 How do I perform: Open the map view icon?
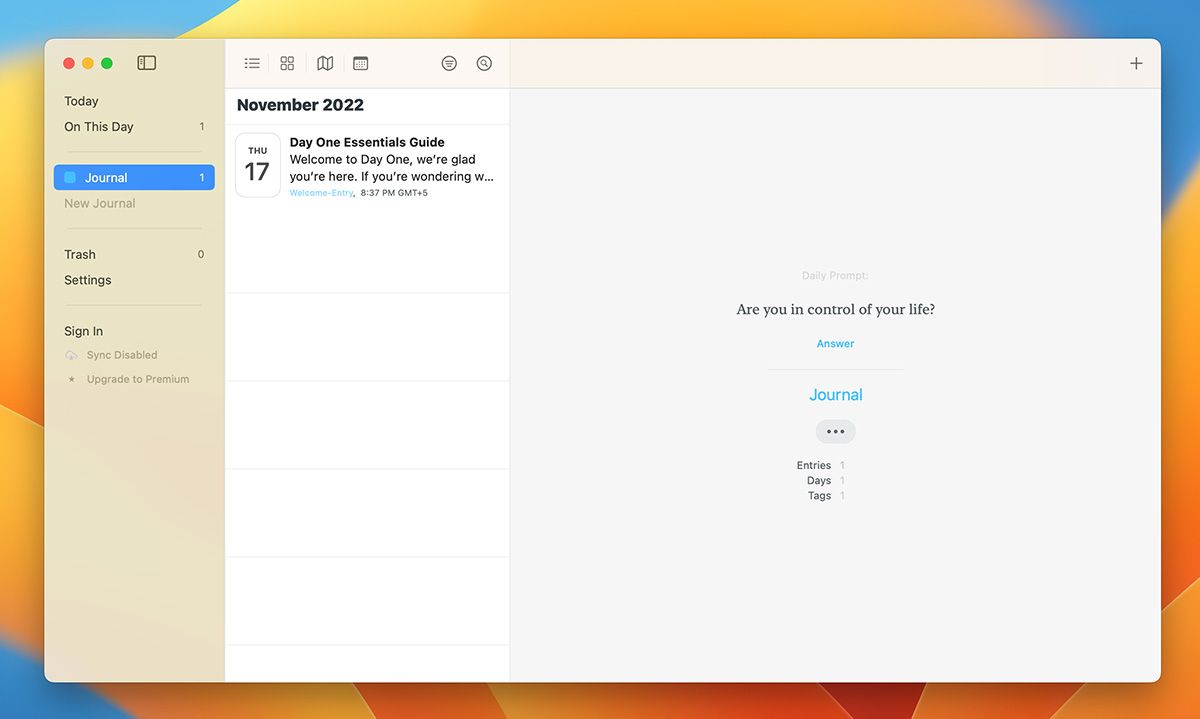(325, 63)
